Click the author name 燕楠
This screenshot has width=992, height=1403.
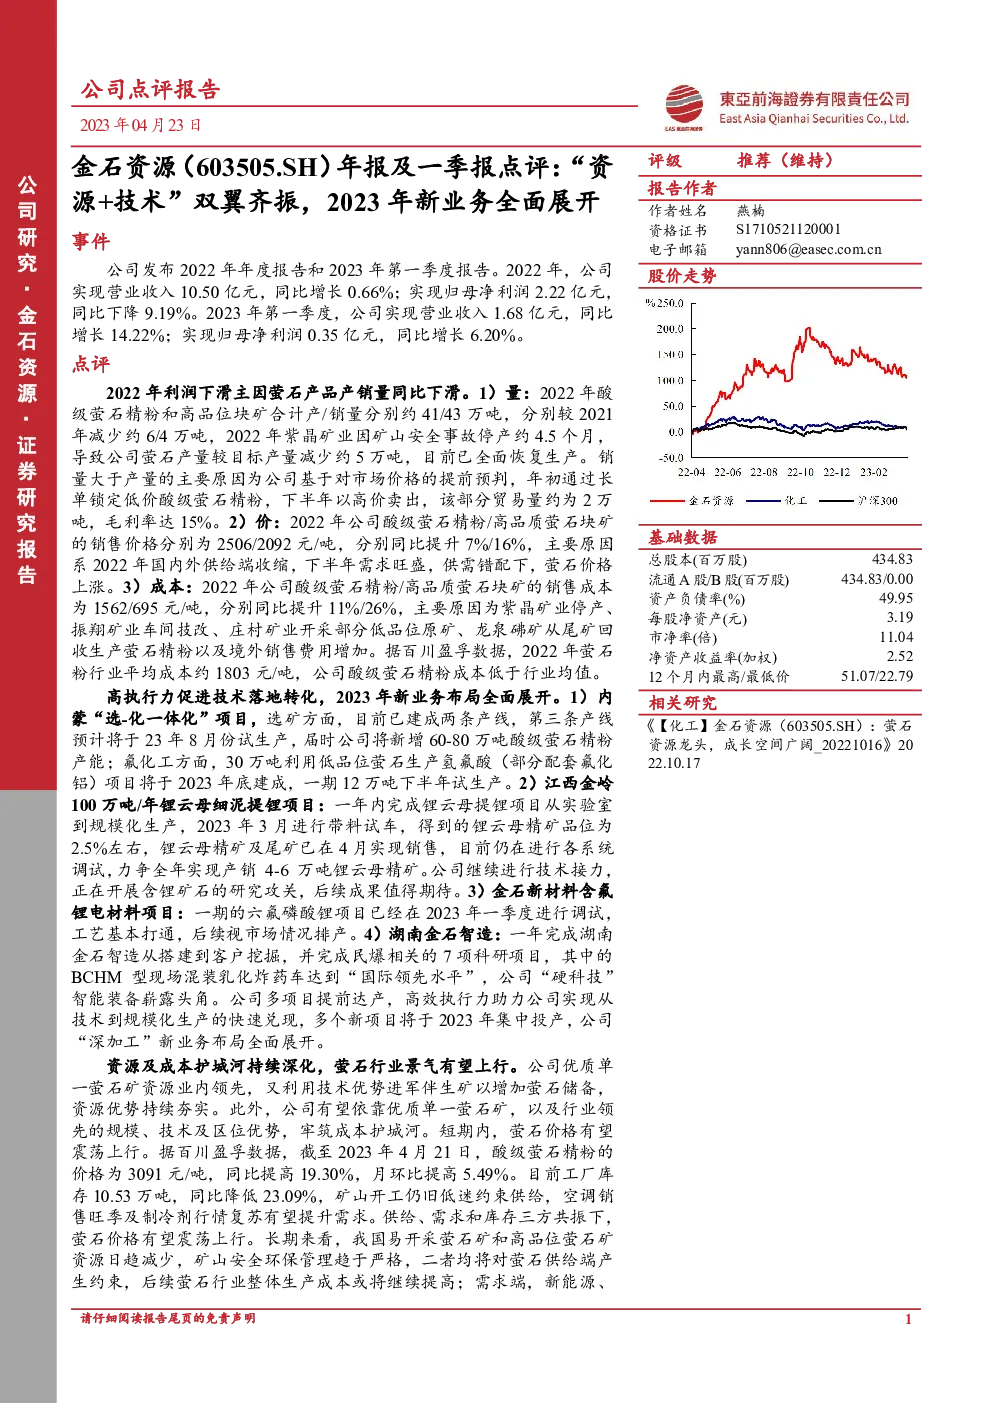tap(751, 211)
